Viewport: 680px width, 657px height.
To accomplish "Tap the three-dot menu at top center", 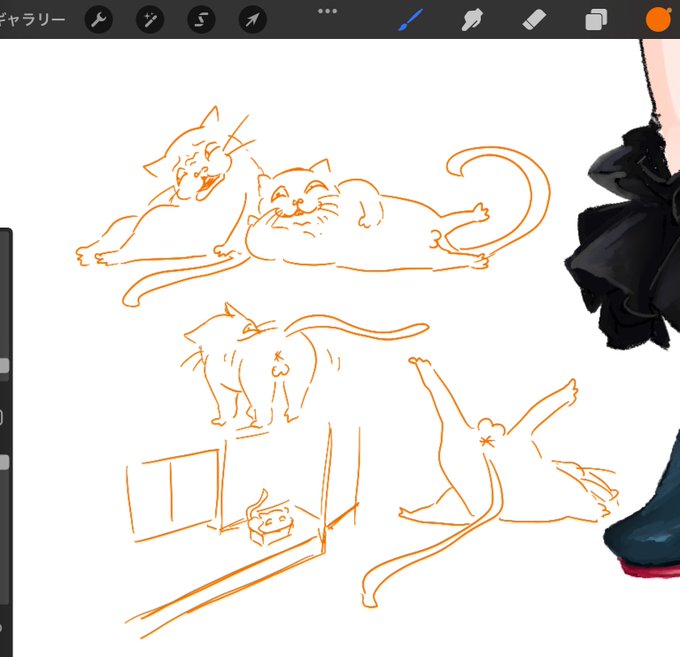I will 327,11.
